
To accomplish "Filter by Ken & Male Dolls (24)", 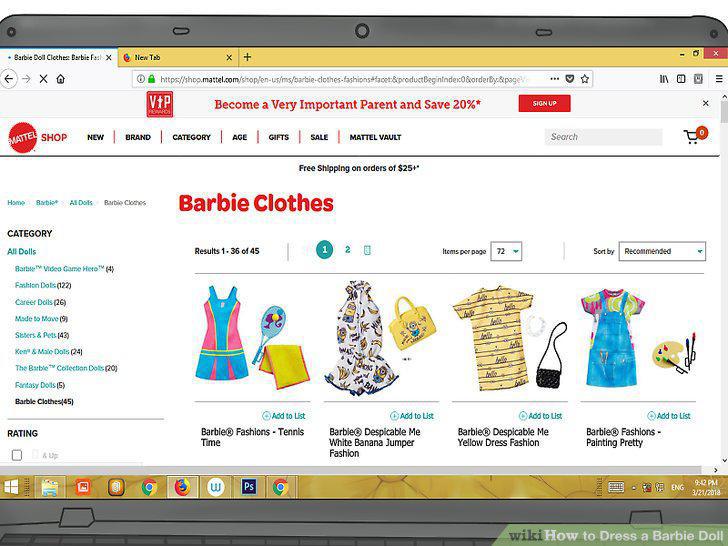I will (x=48, y=352).
